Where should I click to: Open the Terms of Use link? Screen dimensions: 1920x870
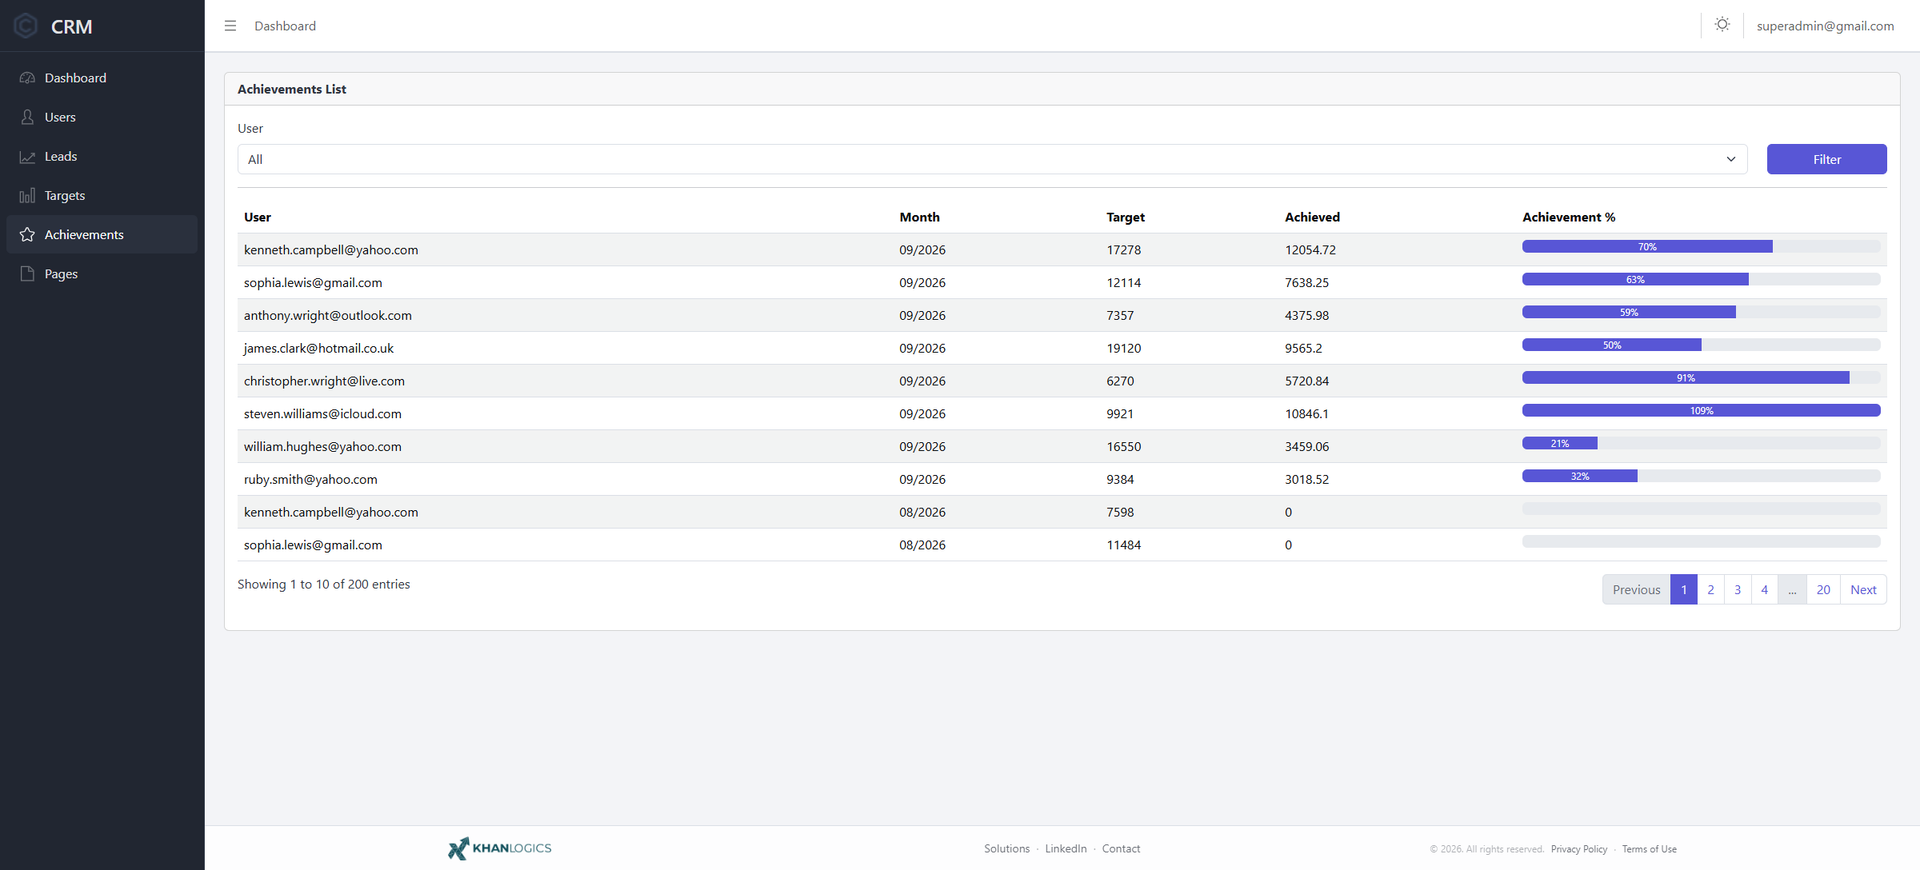pyautogui.click(x=1649, y=850)
